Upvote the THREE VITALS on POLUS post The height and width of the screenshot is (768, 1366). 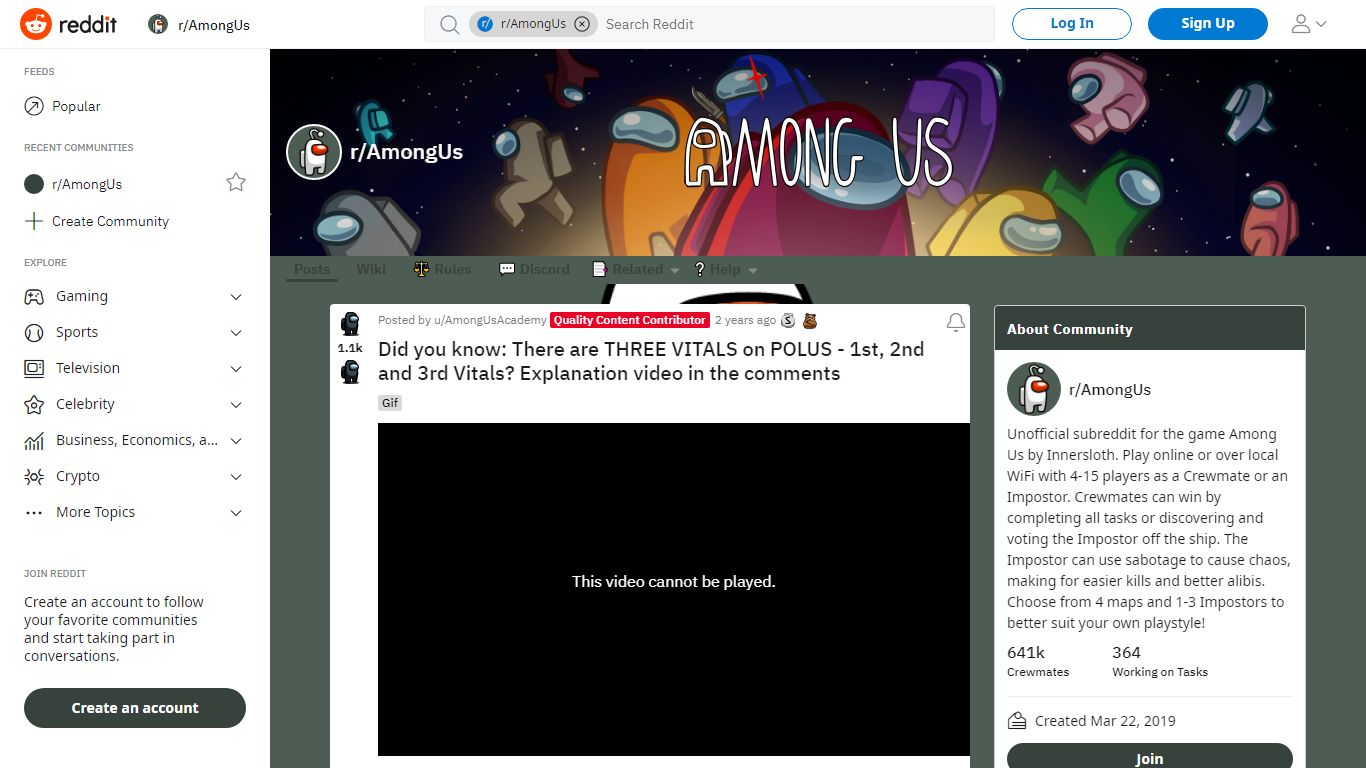(350, 323)
